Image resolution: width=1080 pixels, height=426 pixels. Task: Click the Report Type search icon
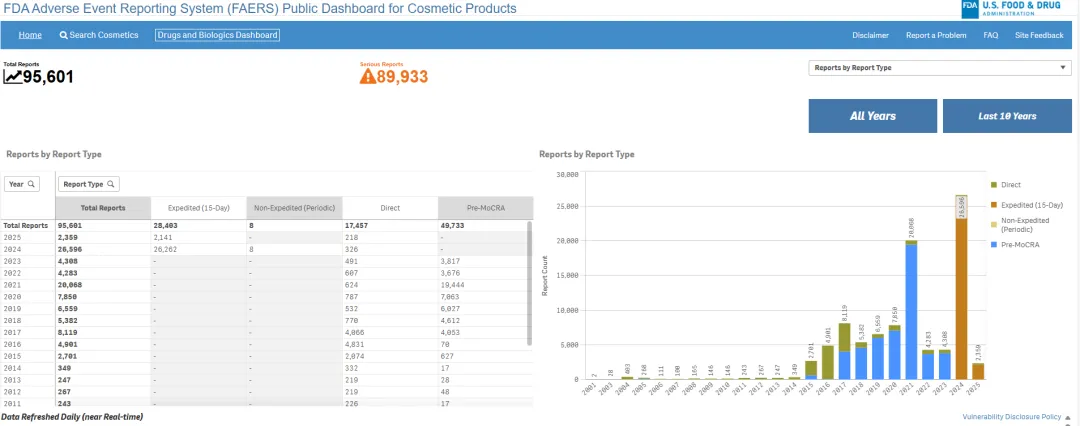pos(111,184)
